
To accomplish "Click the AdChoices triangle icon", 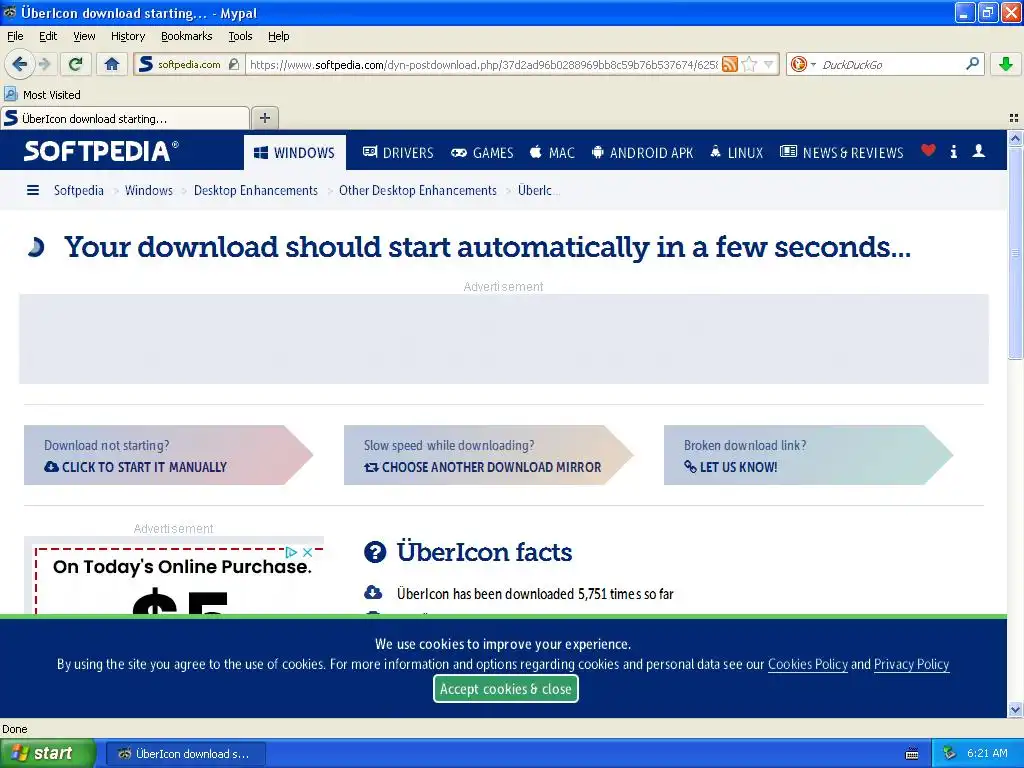I will [291, 552].
